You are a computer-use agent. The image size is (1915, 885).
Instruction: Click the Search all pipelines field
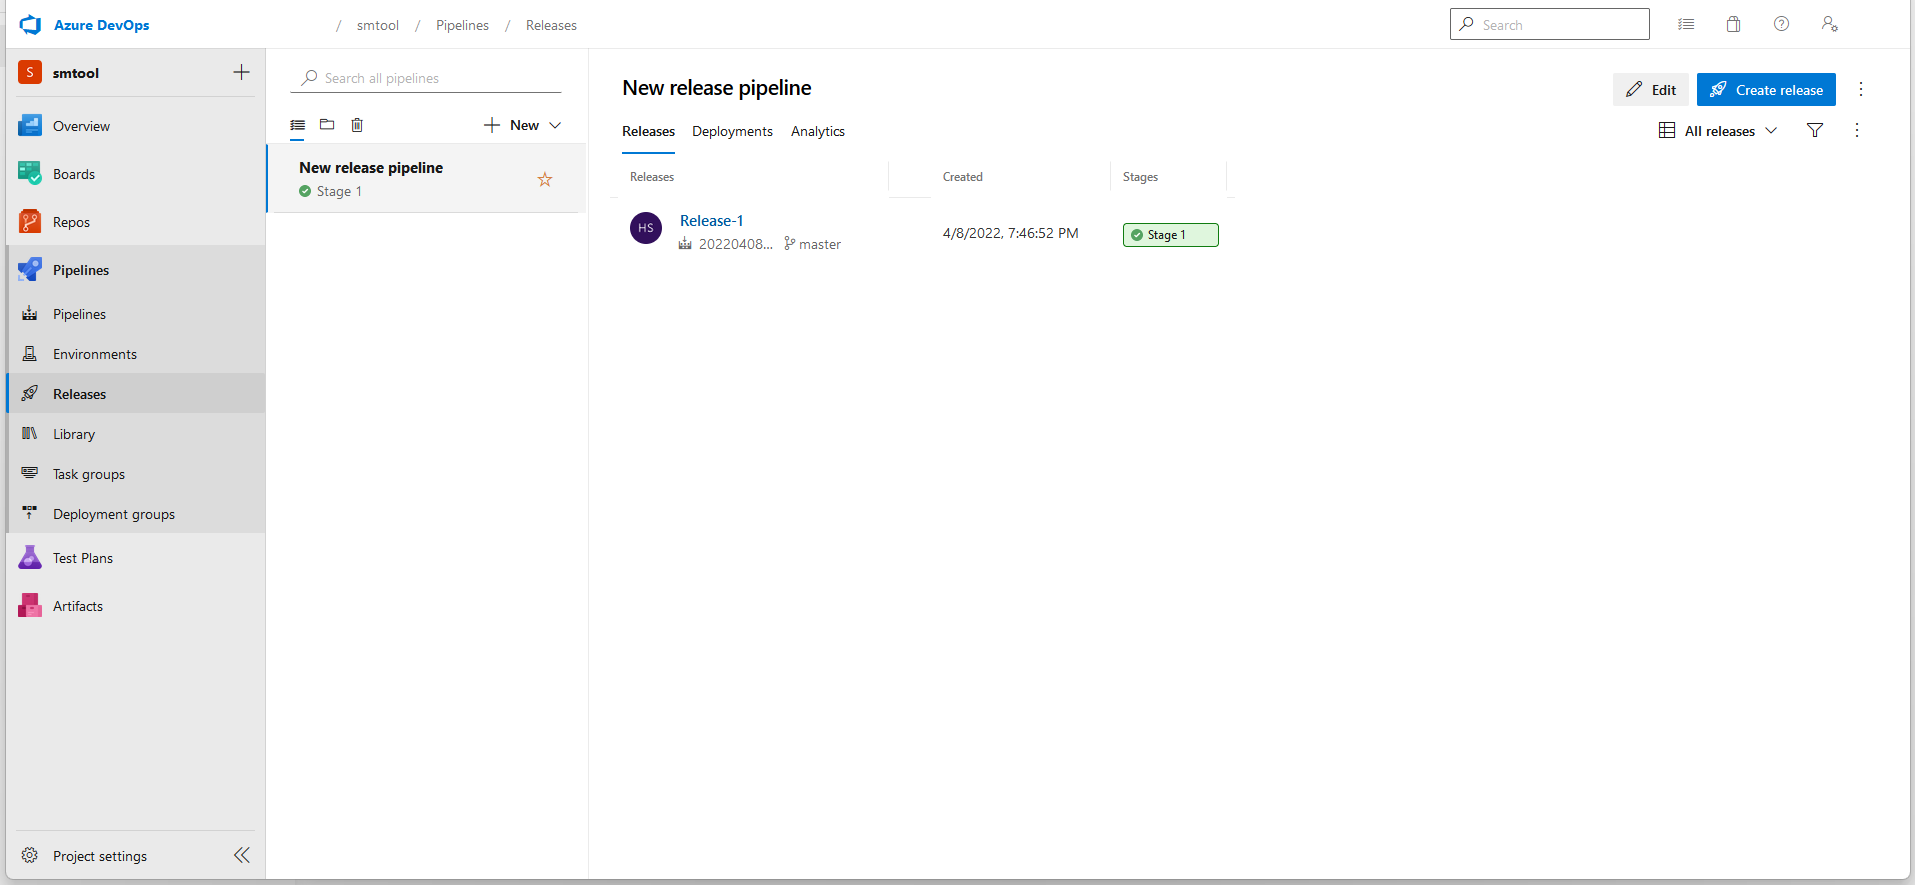430,78
